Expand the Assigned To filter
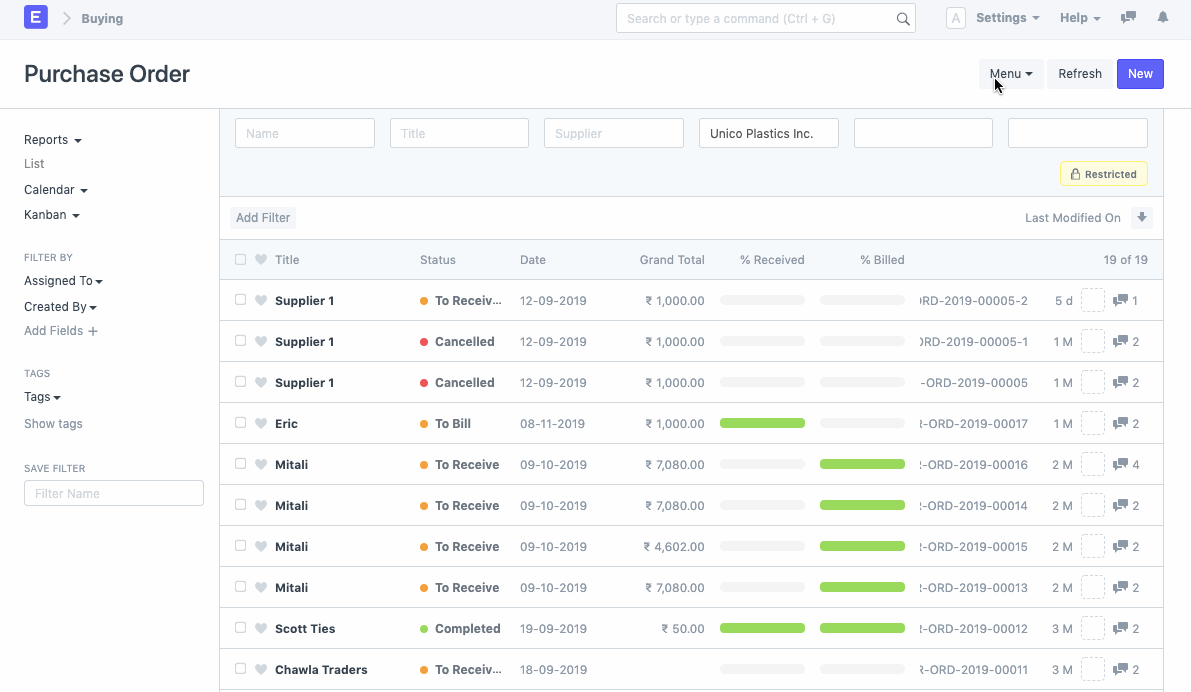The image size is (1191, 692). [x=63, y=281]
